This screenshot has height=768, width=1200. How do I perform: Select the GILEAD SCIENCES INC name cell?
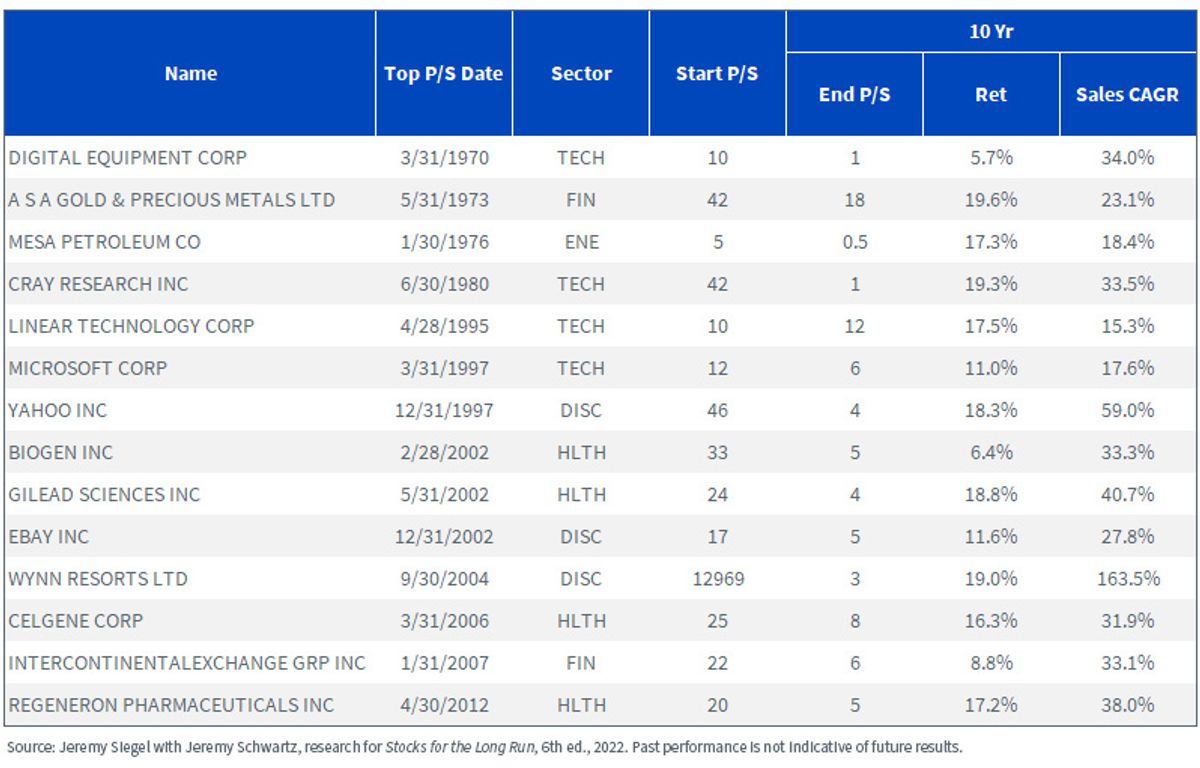(104, 494)
